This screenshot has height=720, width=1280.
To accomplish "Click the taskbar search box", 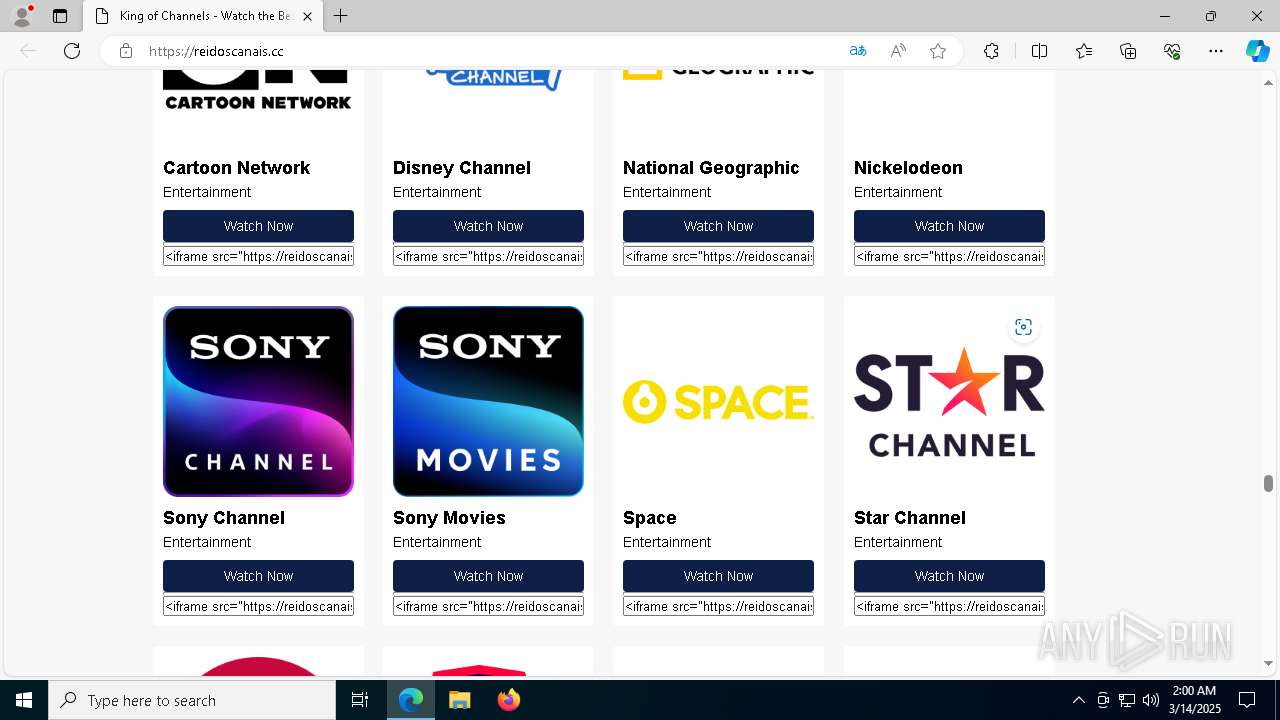I will (192, 700).
